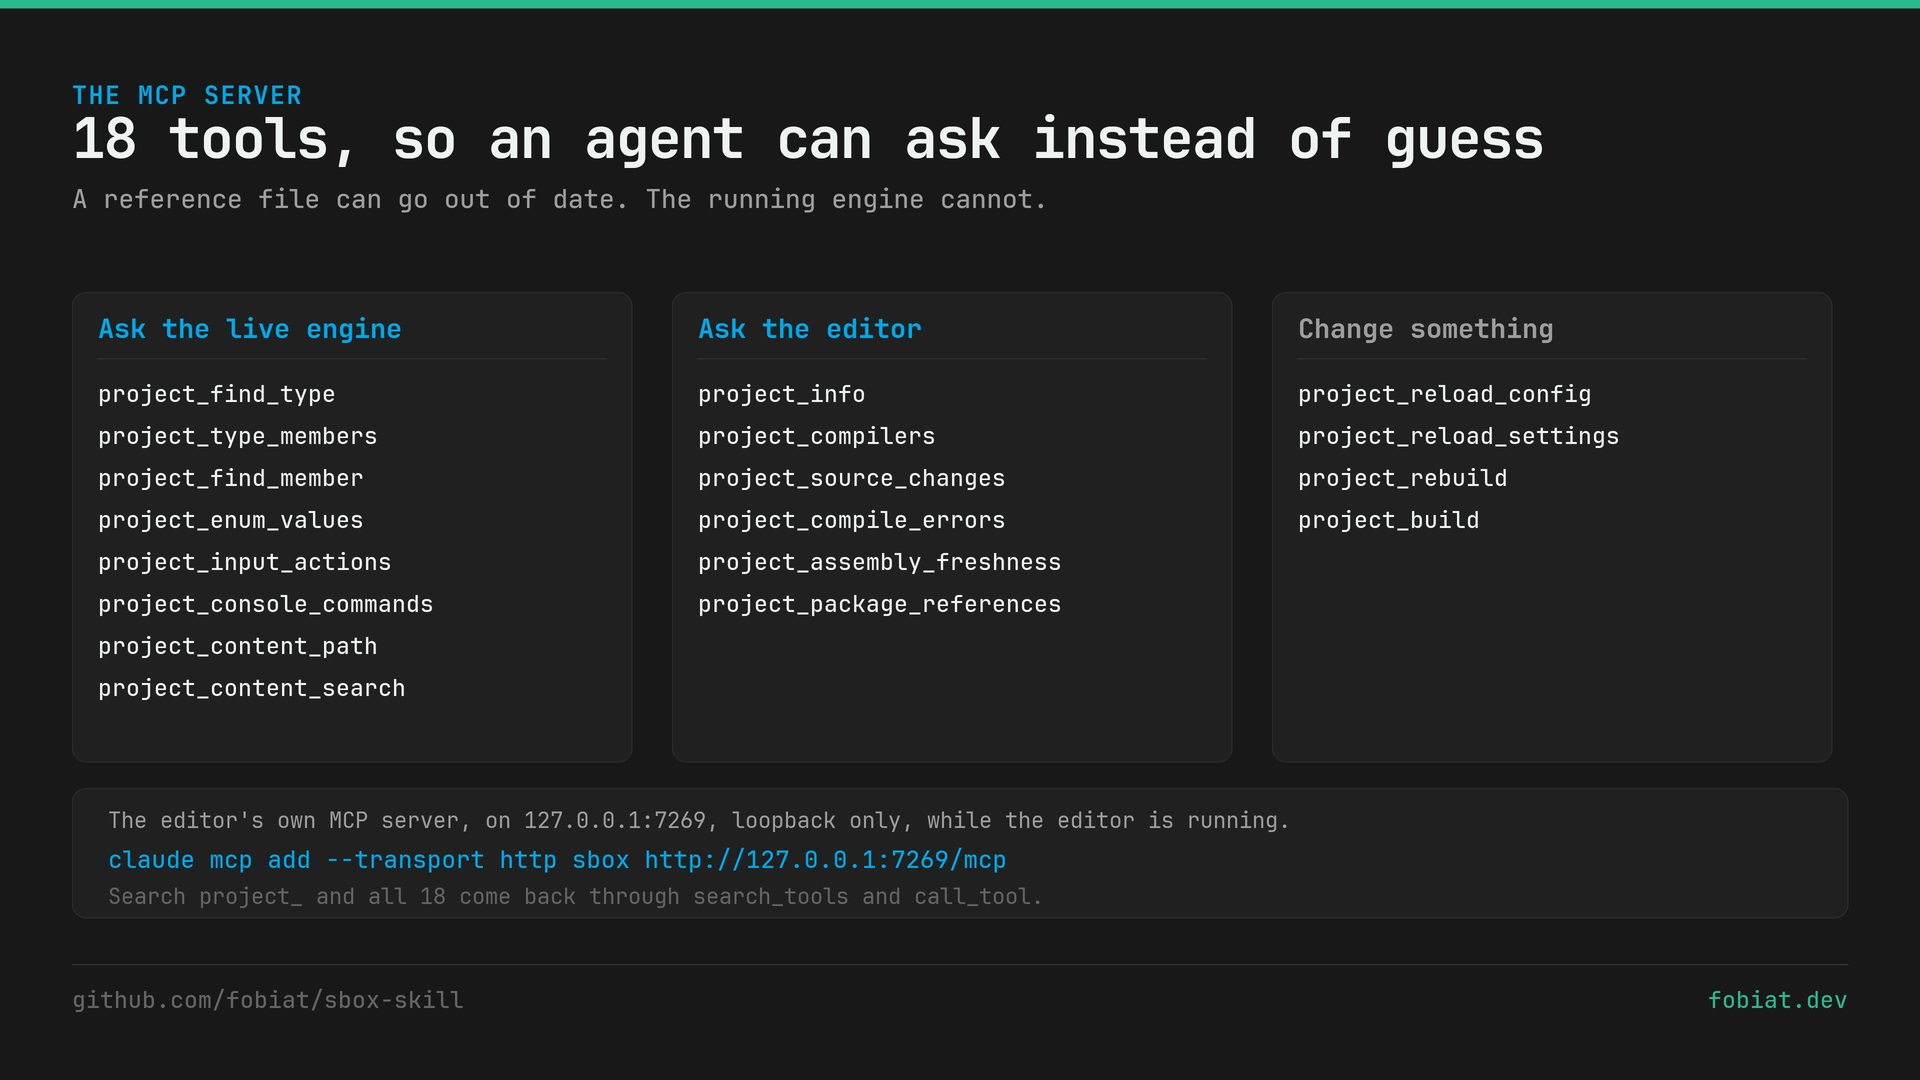Click the project_rebuild entry
Screen dimensions: 1920x1080
click(1403, 479)
